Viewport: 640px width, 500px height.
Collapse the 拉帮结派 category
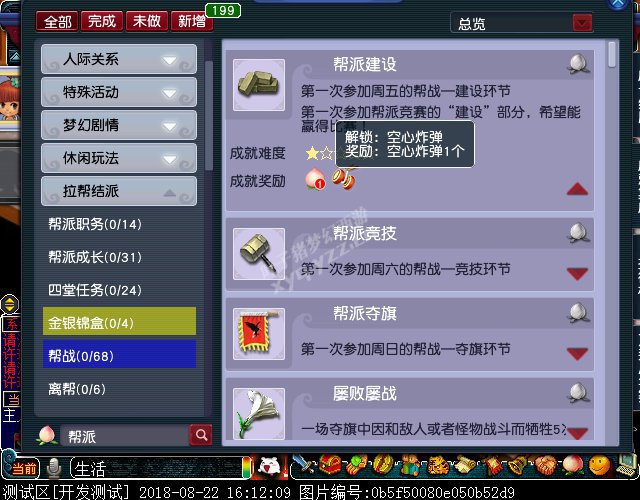point(119,191)
